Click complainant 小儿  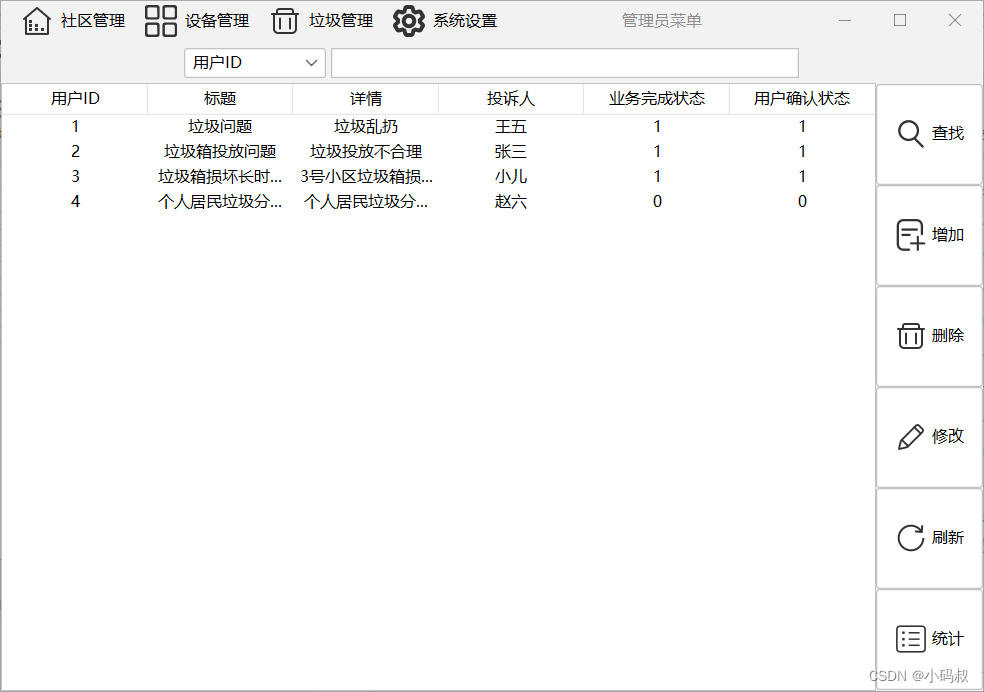point(510,177)
